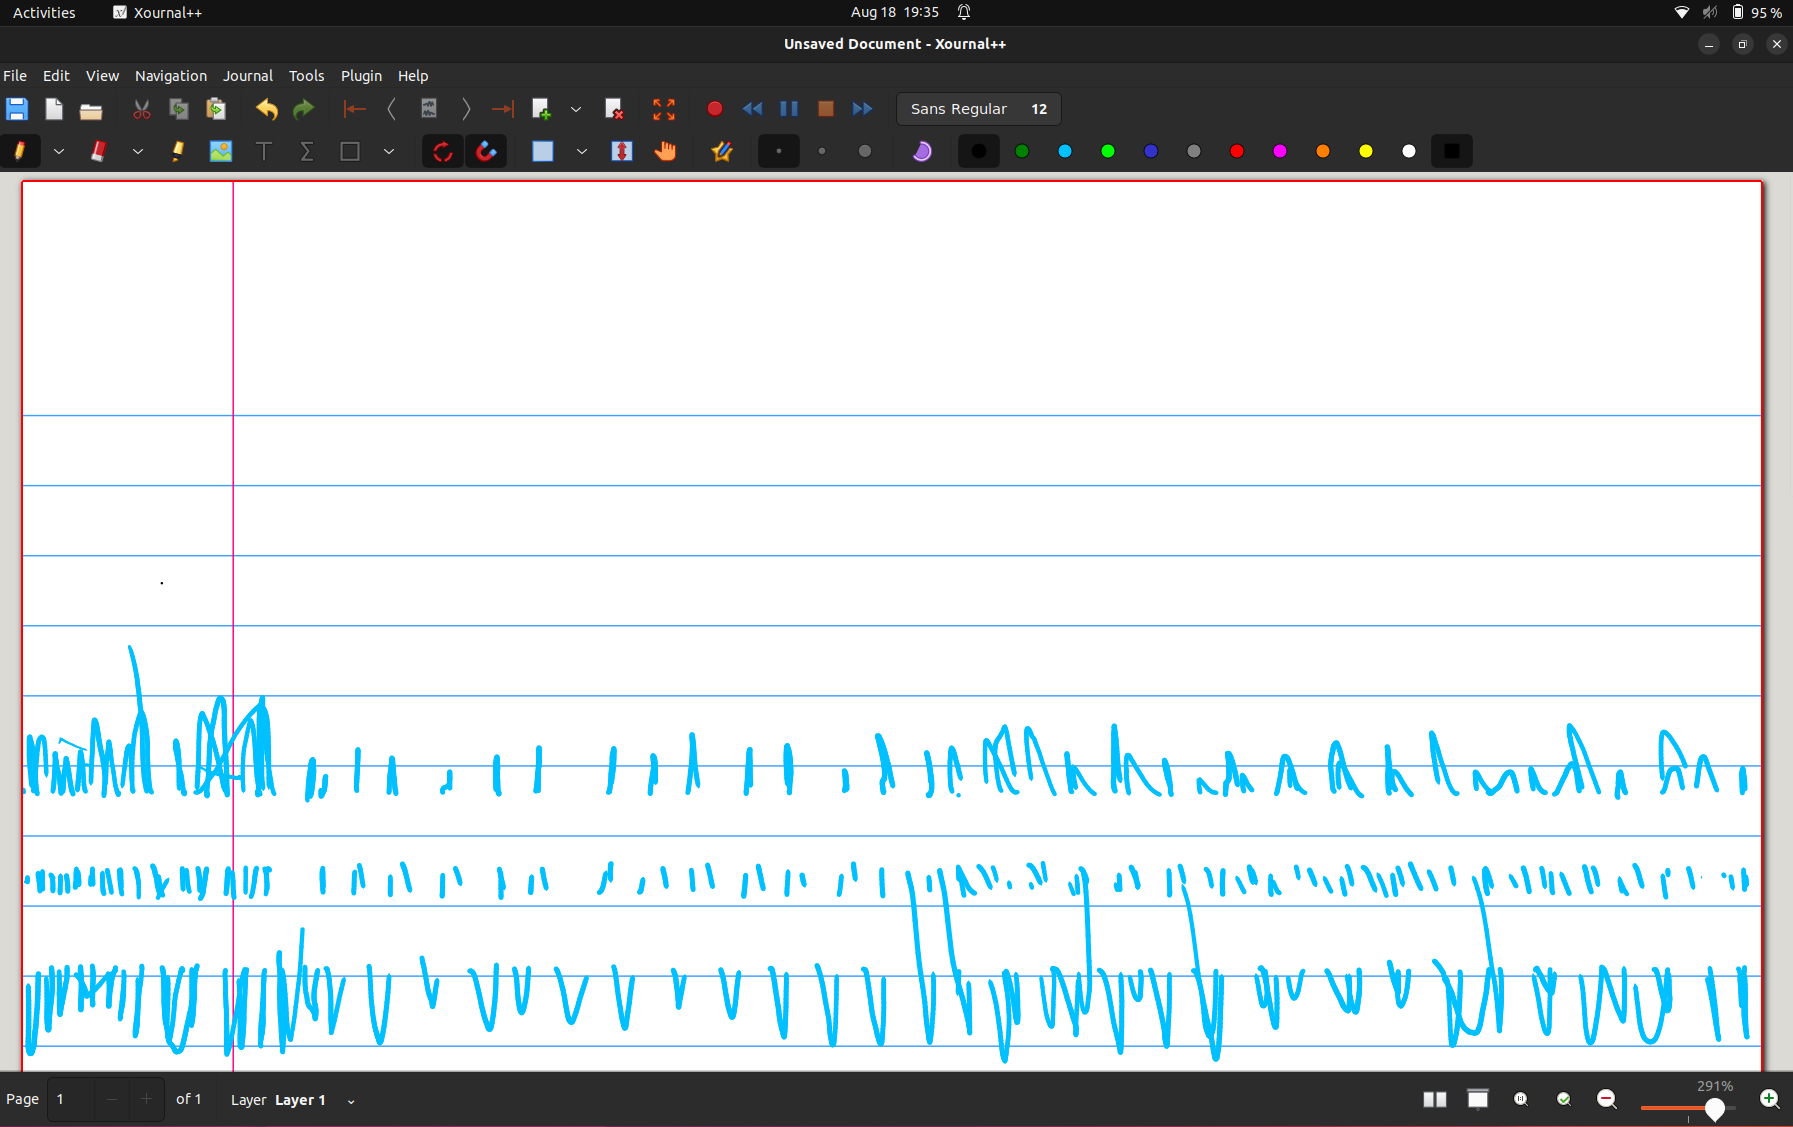Select the Highlighter tool
This screenshot has width=1793, height=1127.
point(178,151)
